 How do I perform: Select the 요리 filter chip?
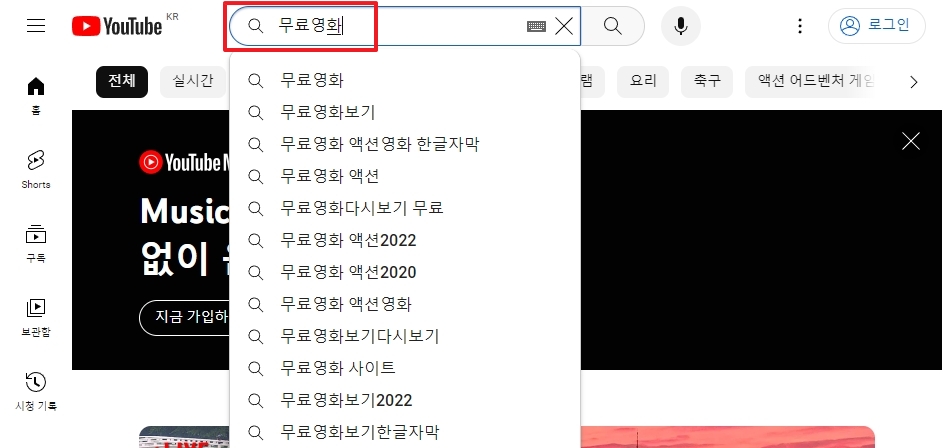tap(643, 81)
